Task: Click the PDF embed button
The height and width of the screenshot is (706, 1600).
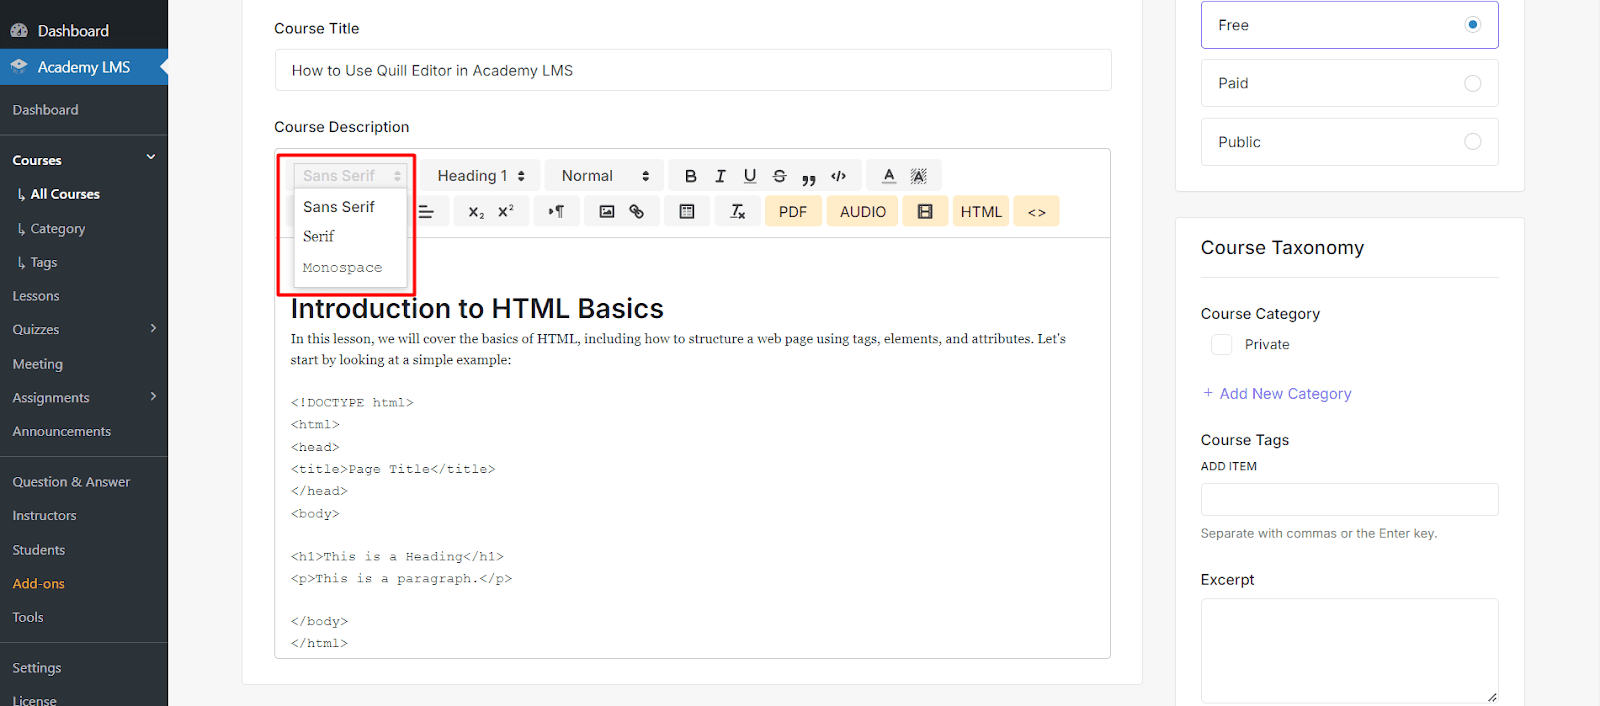Action: [793, 212]
